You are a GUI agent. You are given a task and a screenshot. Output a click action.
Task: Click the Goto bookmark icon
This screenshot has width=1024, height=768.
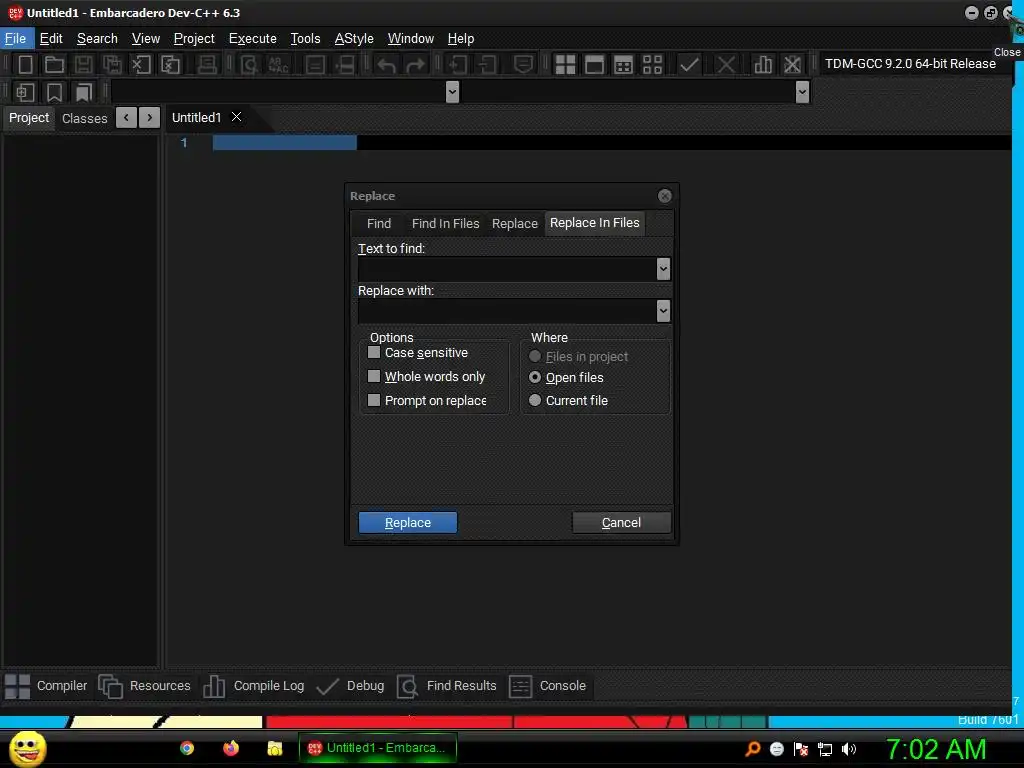(x=84, y=92)
